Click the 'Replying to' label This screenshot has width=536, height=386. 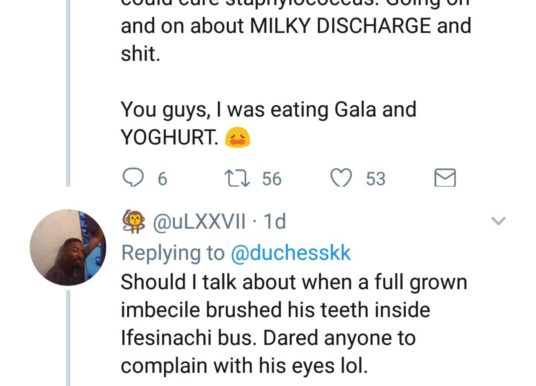(x=173, y=253)
